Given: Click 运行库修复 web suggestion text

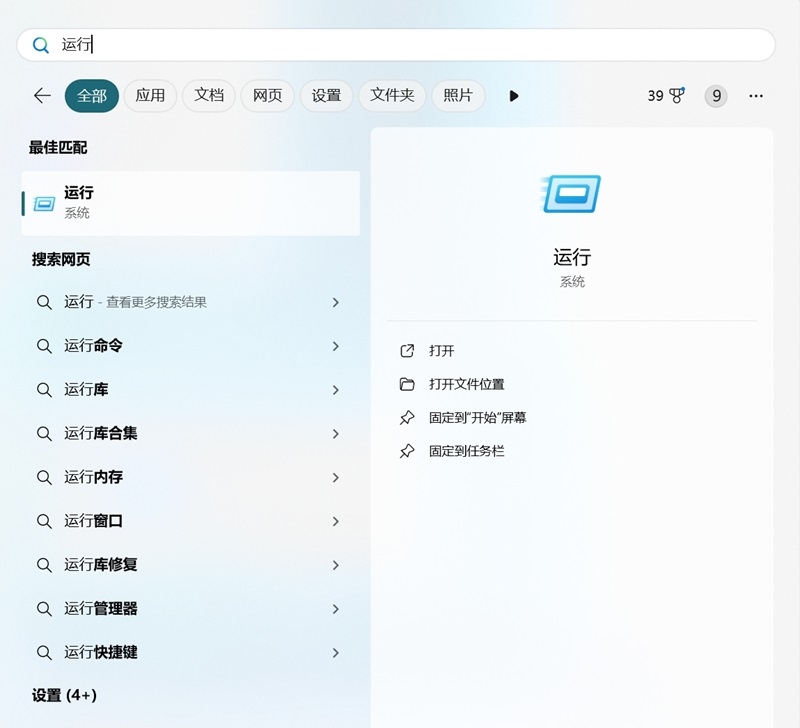Looking at the screenshot, I should [101, 565].
